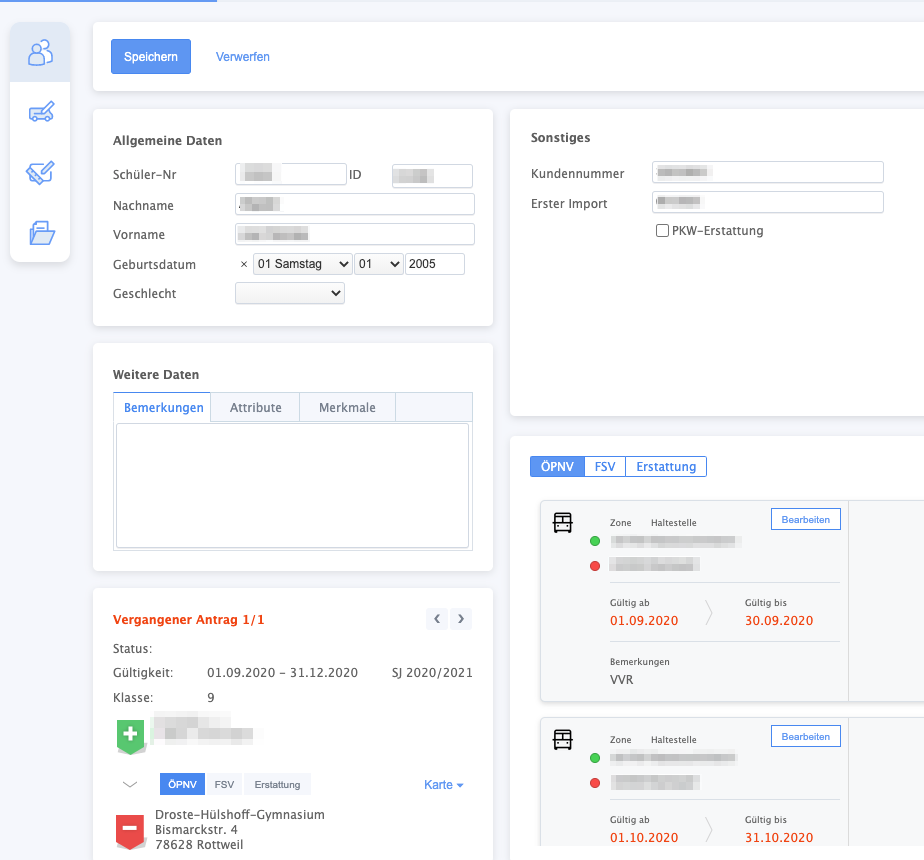924x860 pixels.
Task: Open the vehicle sidebar icon
Action: (40, 112)
